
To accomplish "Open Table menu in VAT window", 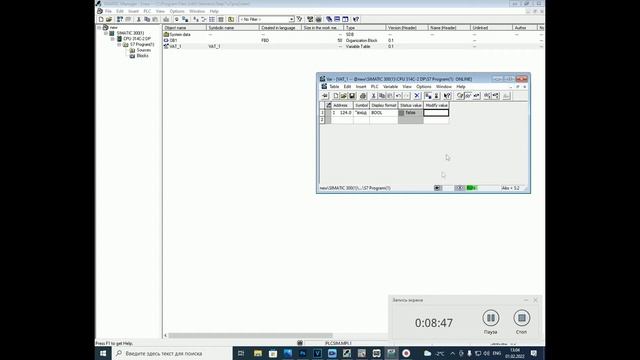I will click(334, 87).
